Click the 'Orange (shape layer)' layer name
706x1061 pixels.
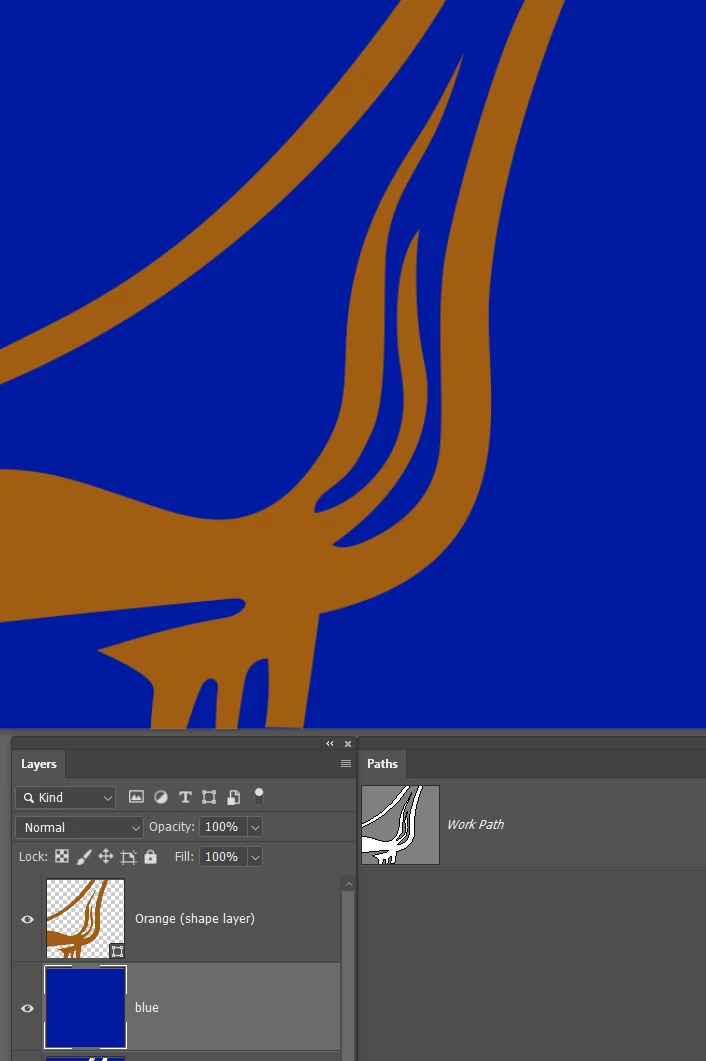(195, 919)
